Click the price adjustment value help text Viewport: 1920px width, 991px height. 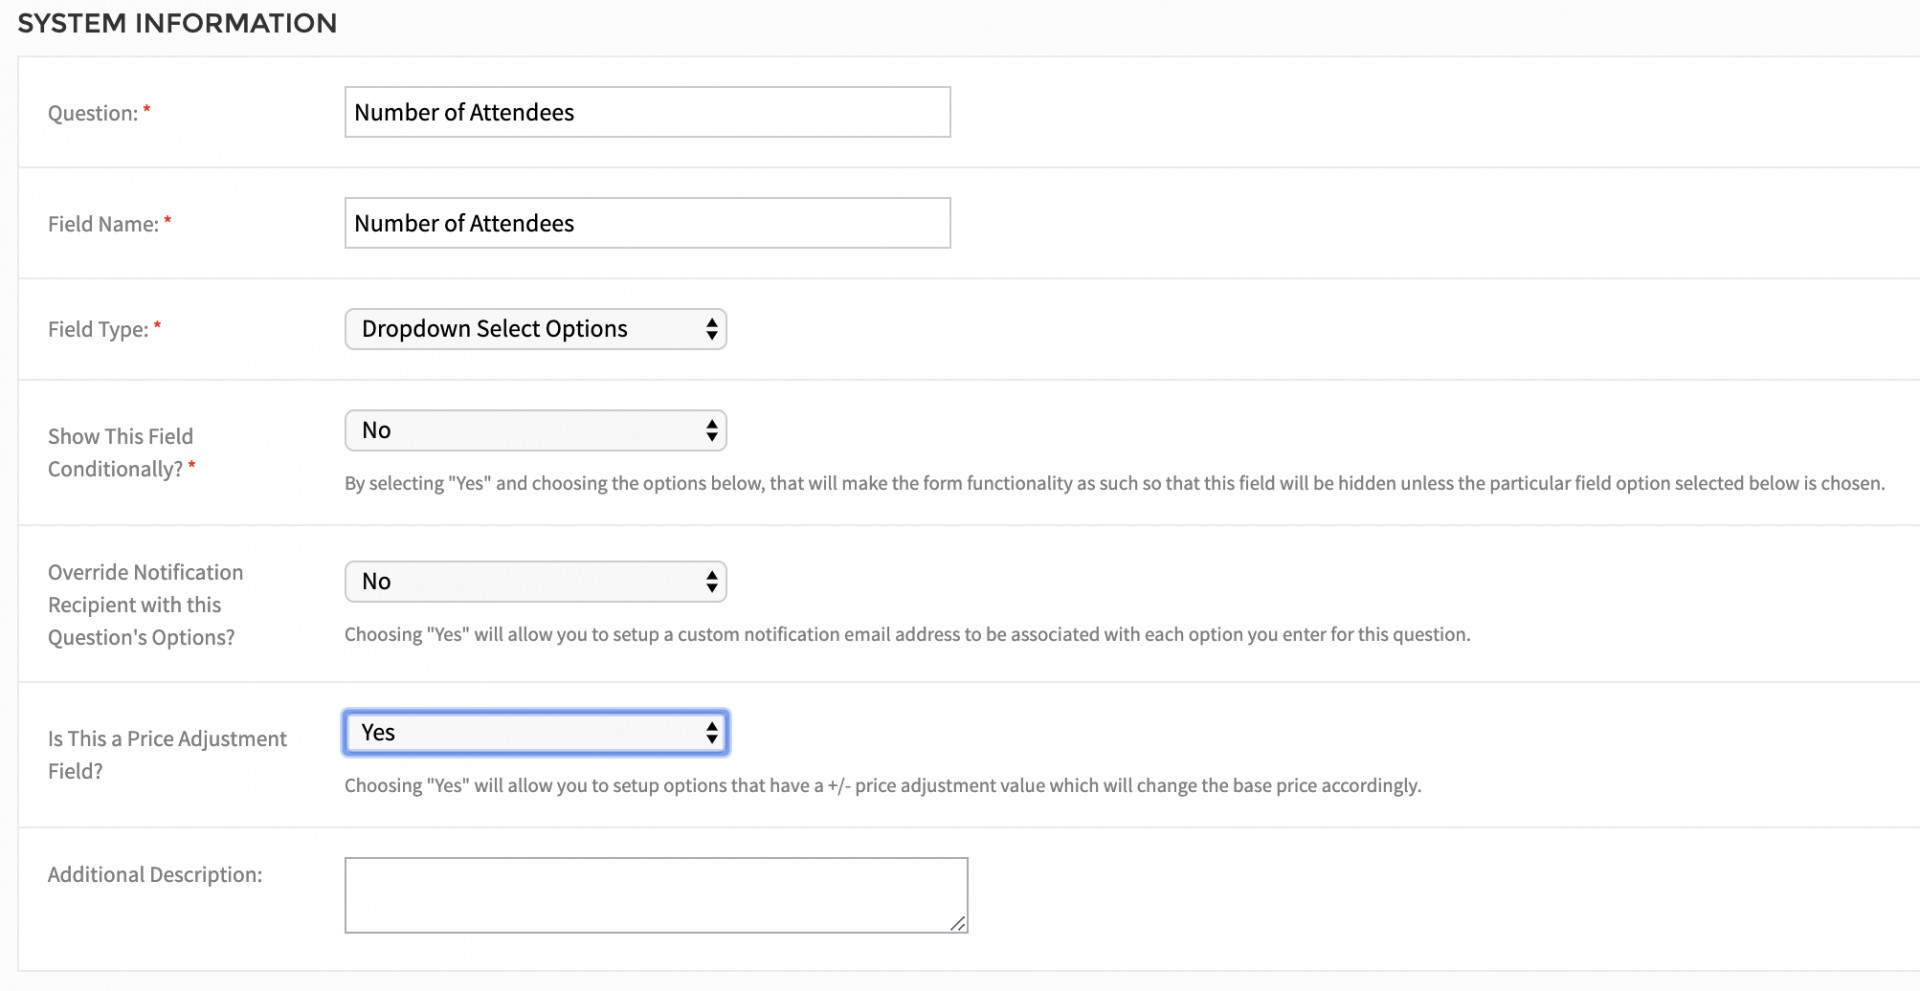click(882, 785)
